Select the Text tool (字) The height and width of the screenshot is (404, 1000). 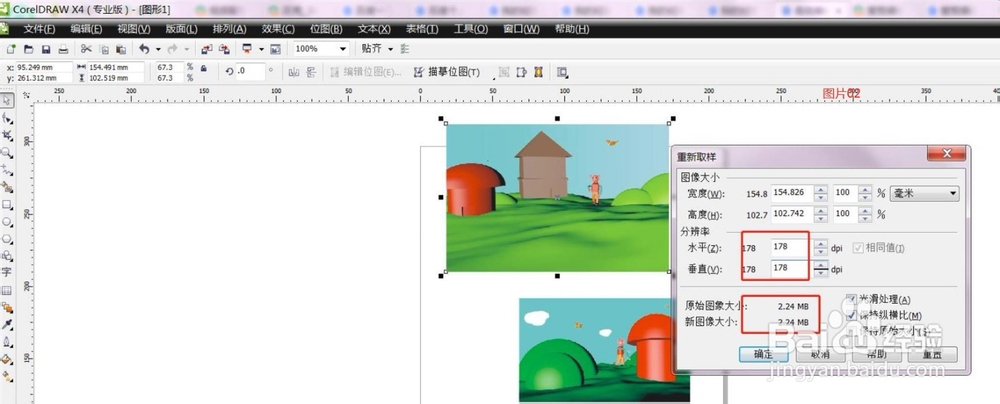[7, 273]
